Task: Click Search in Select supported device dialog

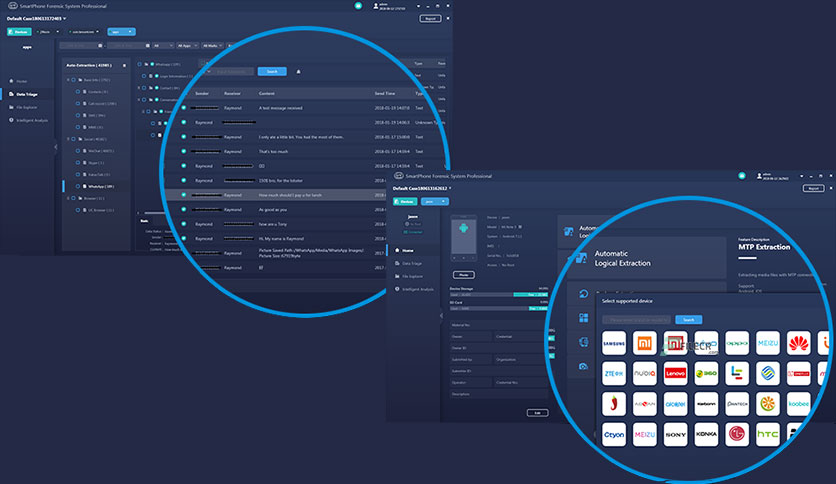Action: coord(688,320)
